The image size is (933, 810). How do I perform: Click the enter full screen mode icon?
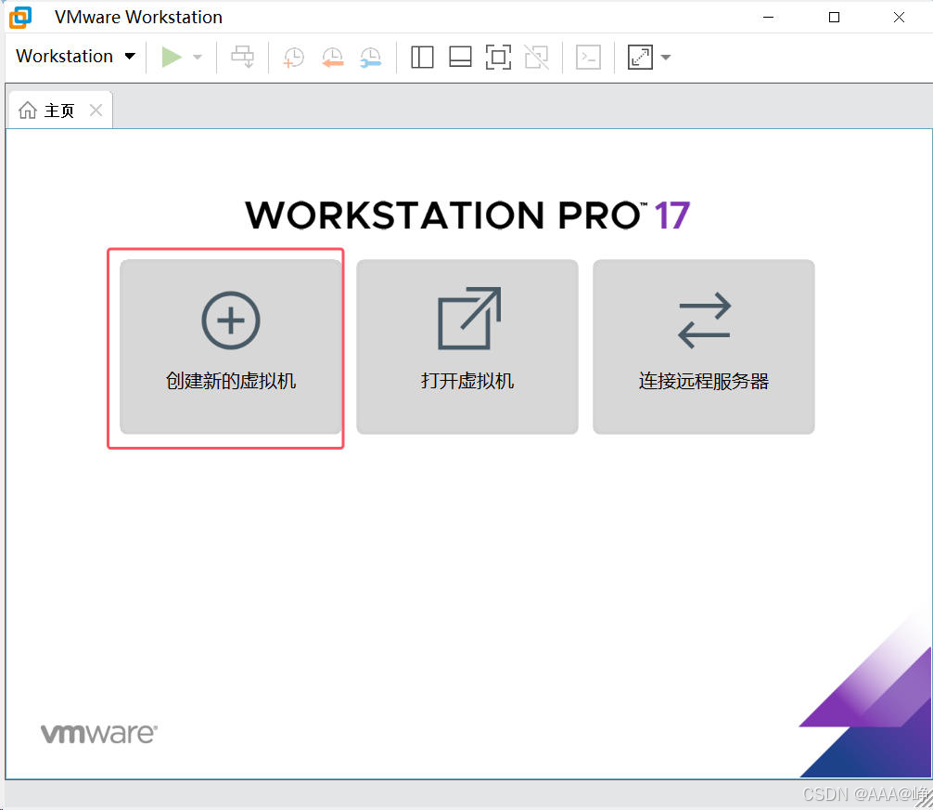[498, 57]
